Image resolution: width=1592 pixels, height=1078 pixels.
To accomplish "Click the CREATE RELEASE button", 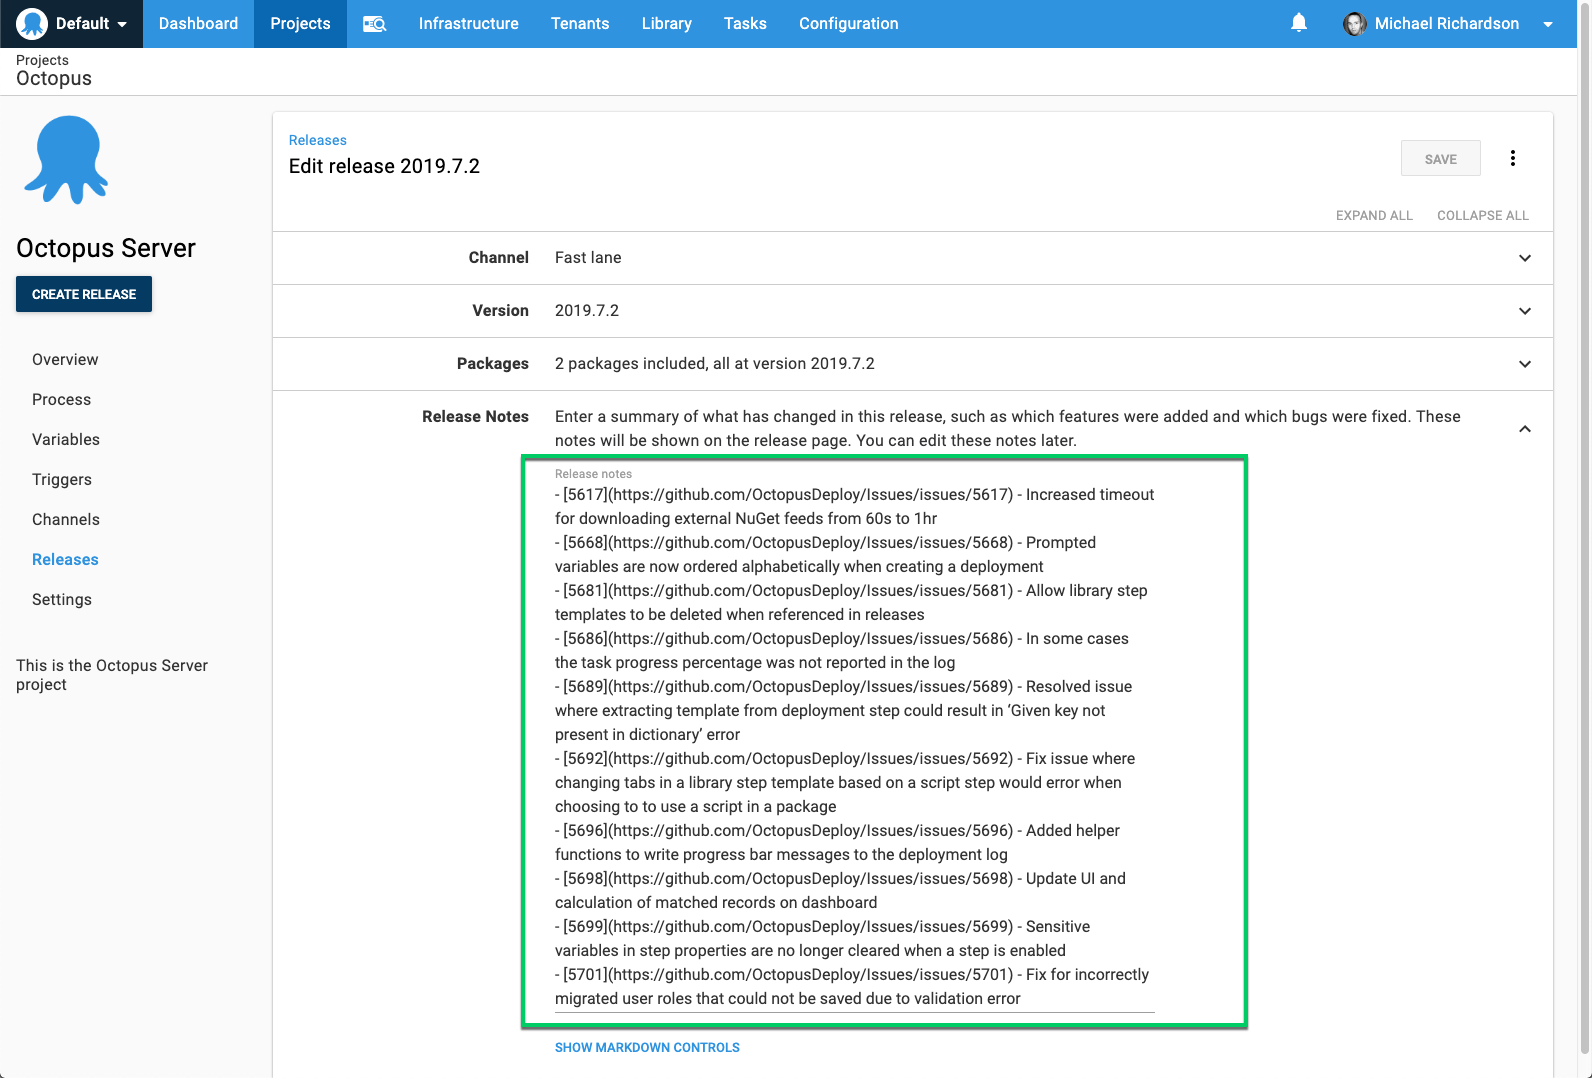I will [84, 294].
